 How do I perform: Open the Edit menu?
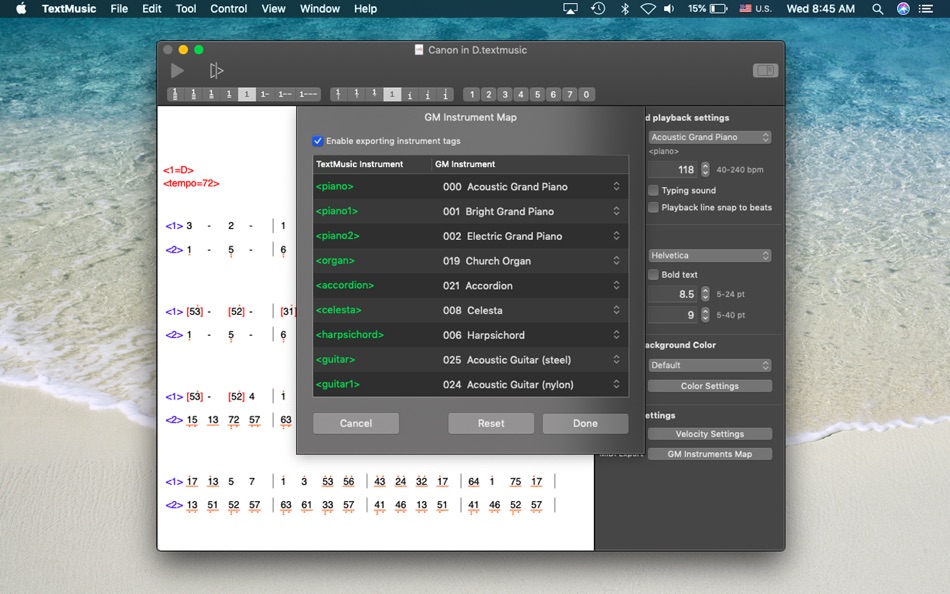click(151, 8)
